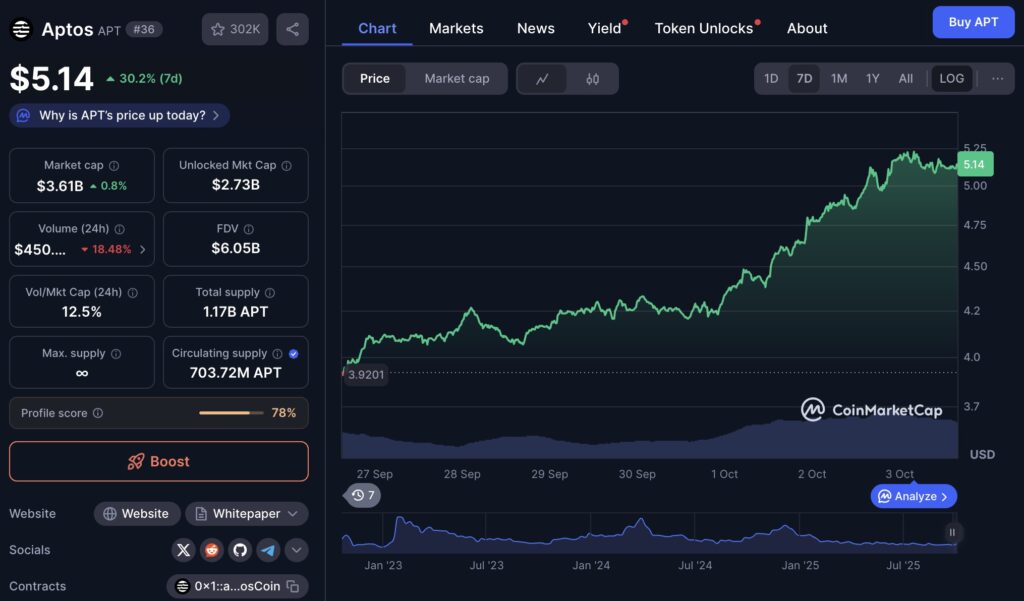Select the 1D time range
1024x601 pixels.
point(771,78)
